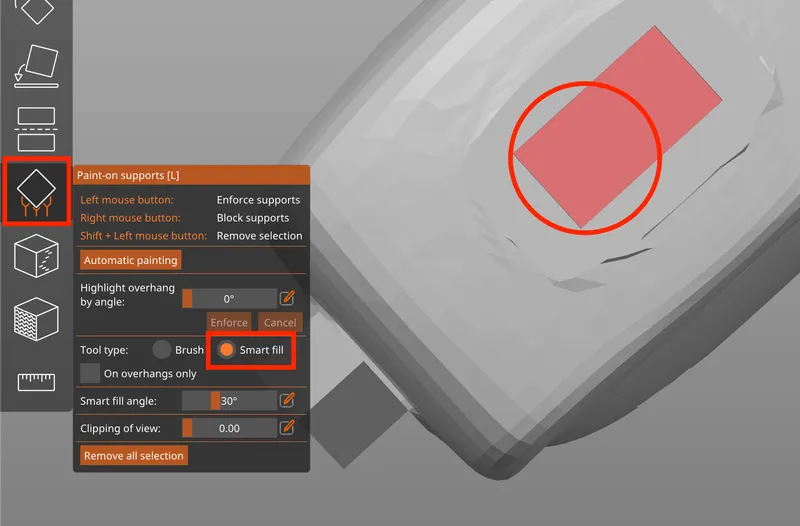Edit the Clipping of view value
This screenshot has height=526, width=800.
coord(287,428)
